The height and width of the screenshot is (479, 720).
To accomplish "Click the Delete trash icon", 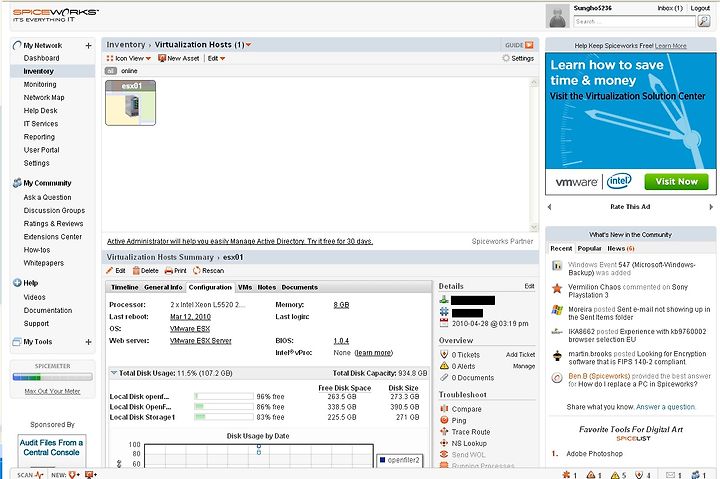I will coord(136,270).
